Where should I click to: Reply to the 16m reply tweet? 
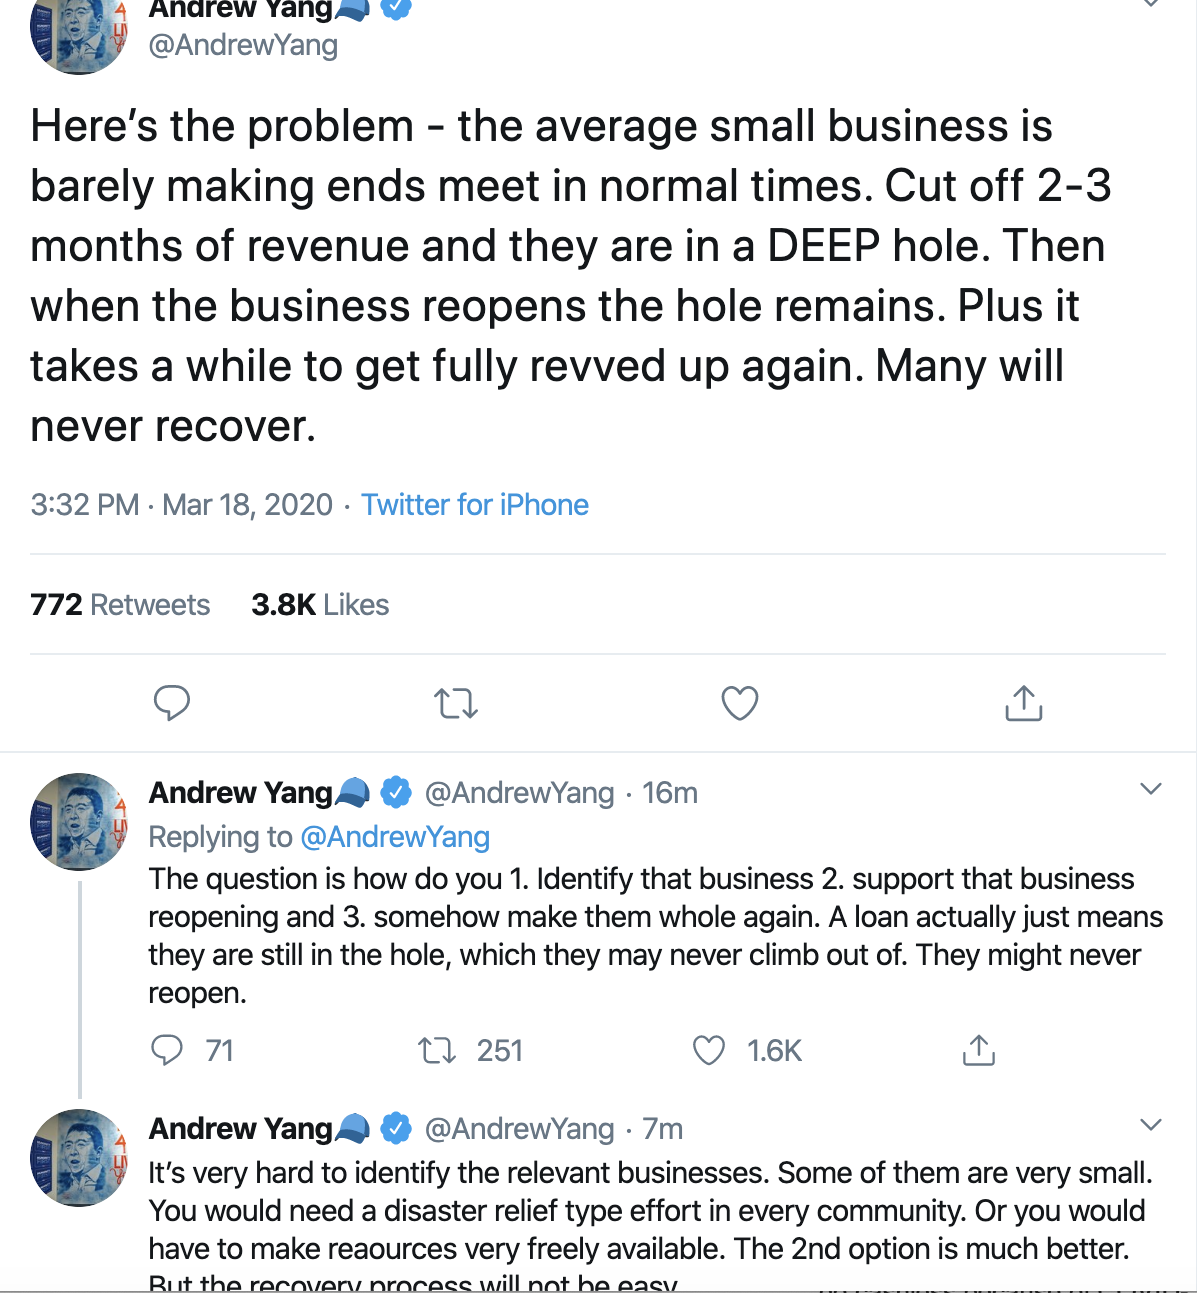tap(167, 1050)
